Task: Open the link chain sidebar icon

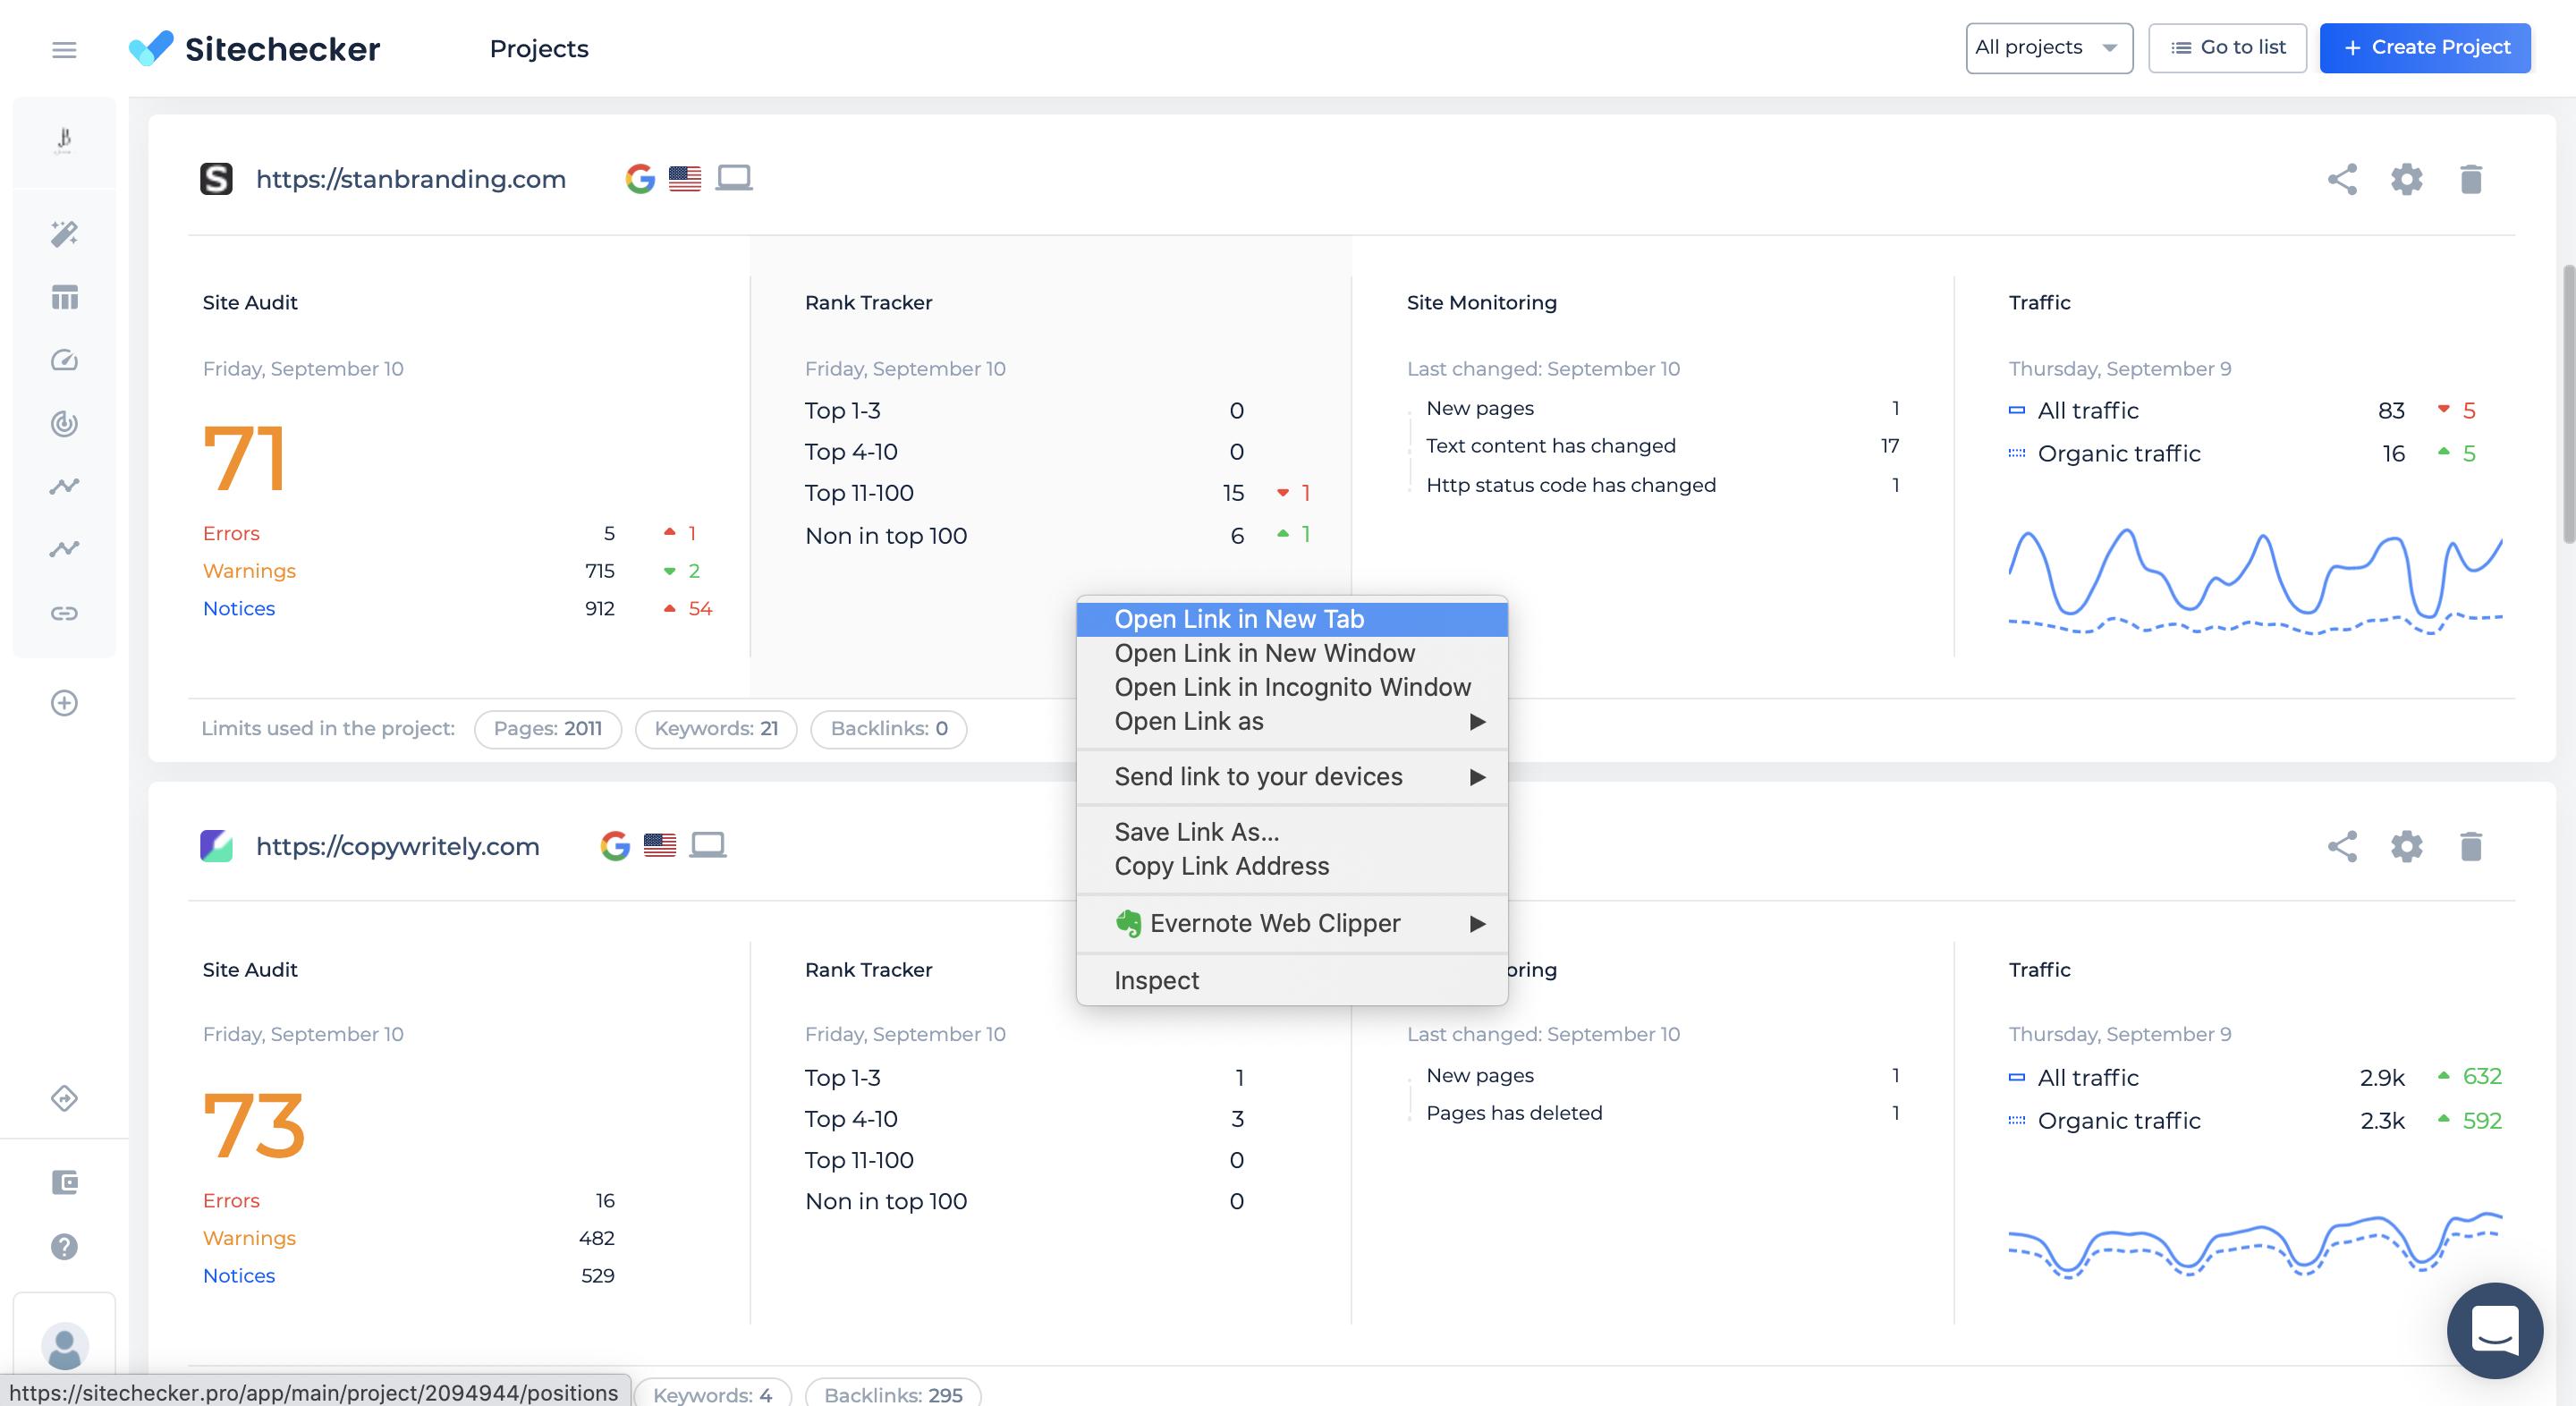Action: pos(64,613)
